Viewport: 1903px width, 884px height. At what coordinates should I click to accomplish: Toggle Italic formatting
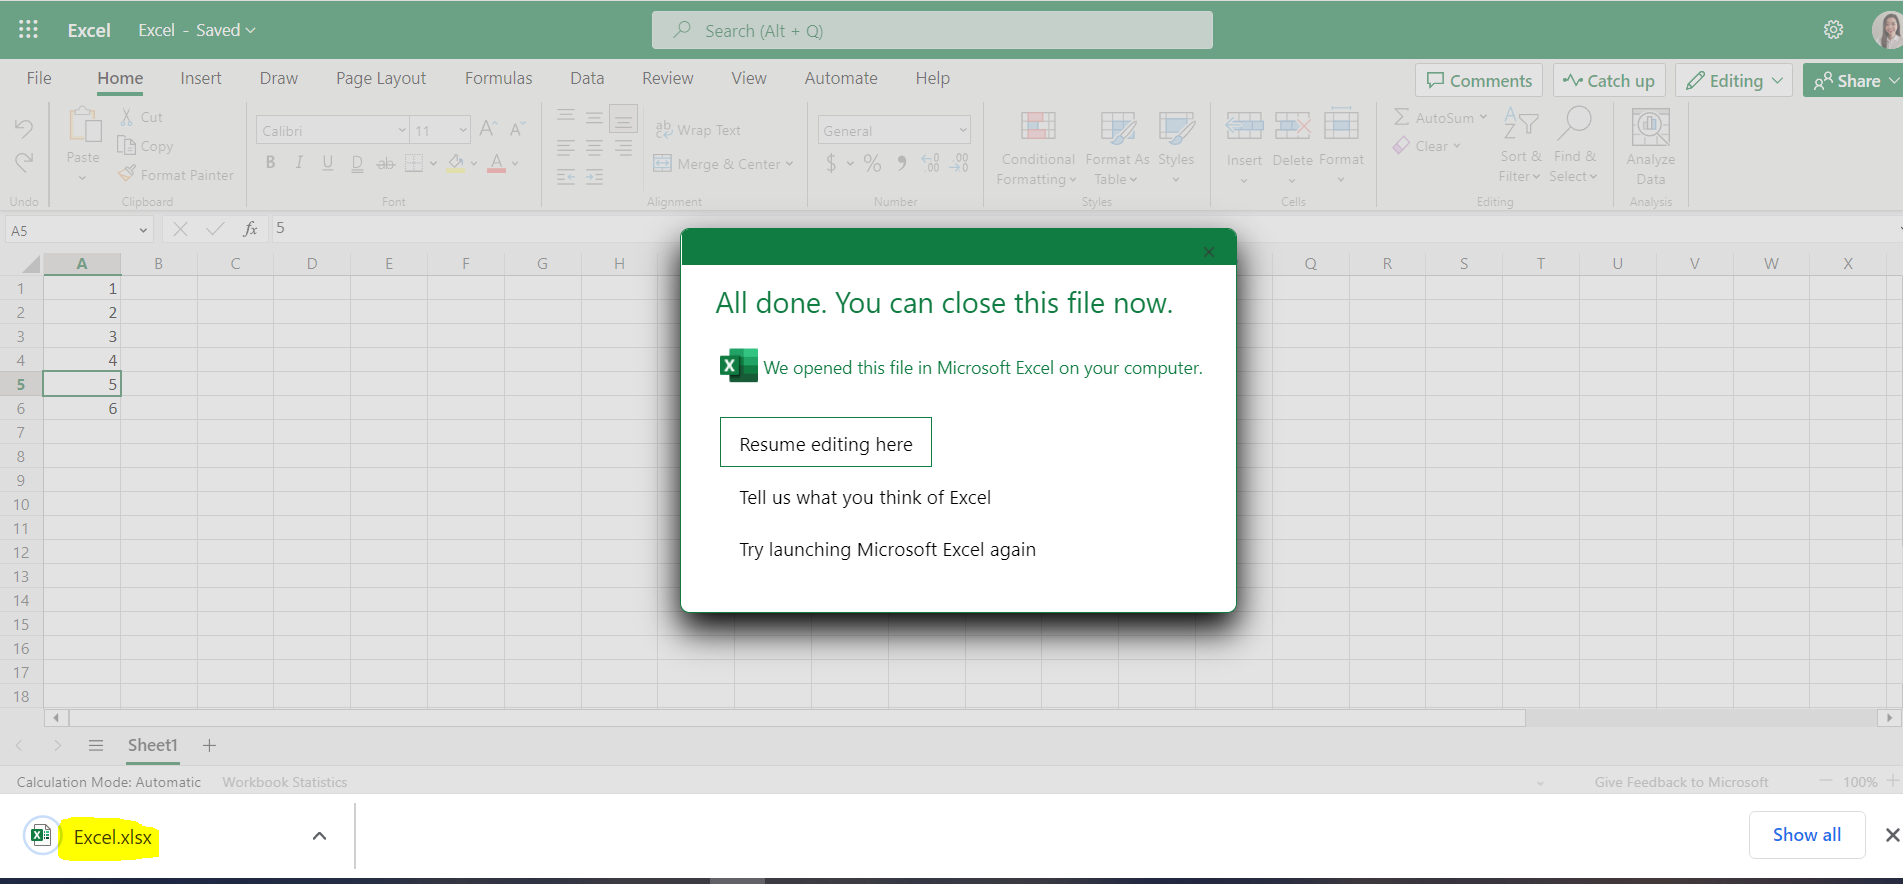pos(298,162)
